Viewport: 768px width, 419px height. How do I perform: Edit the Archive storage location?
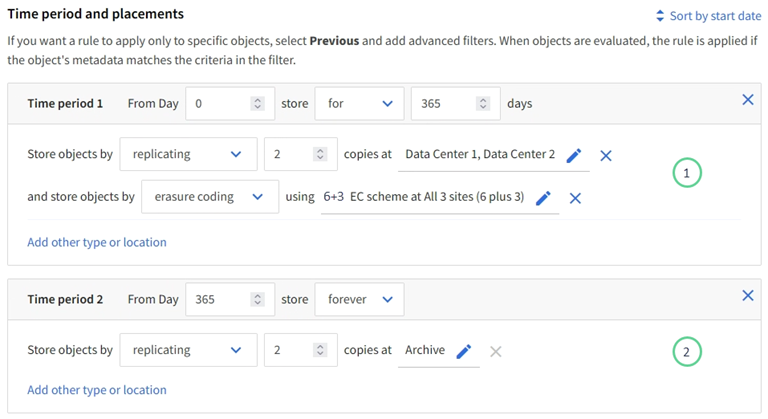pos(463,351)
